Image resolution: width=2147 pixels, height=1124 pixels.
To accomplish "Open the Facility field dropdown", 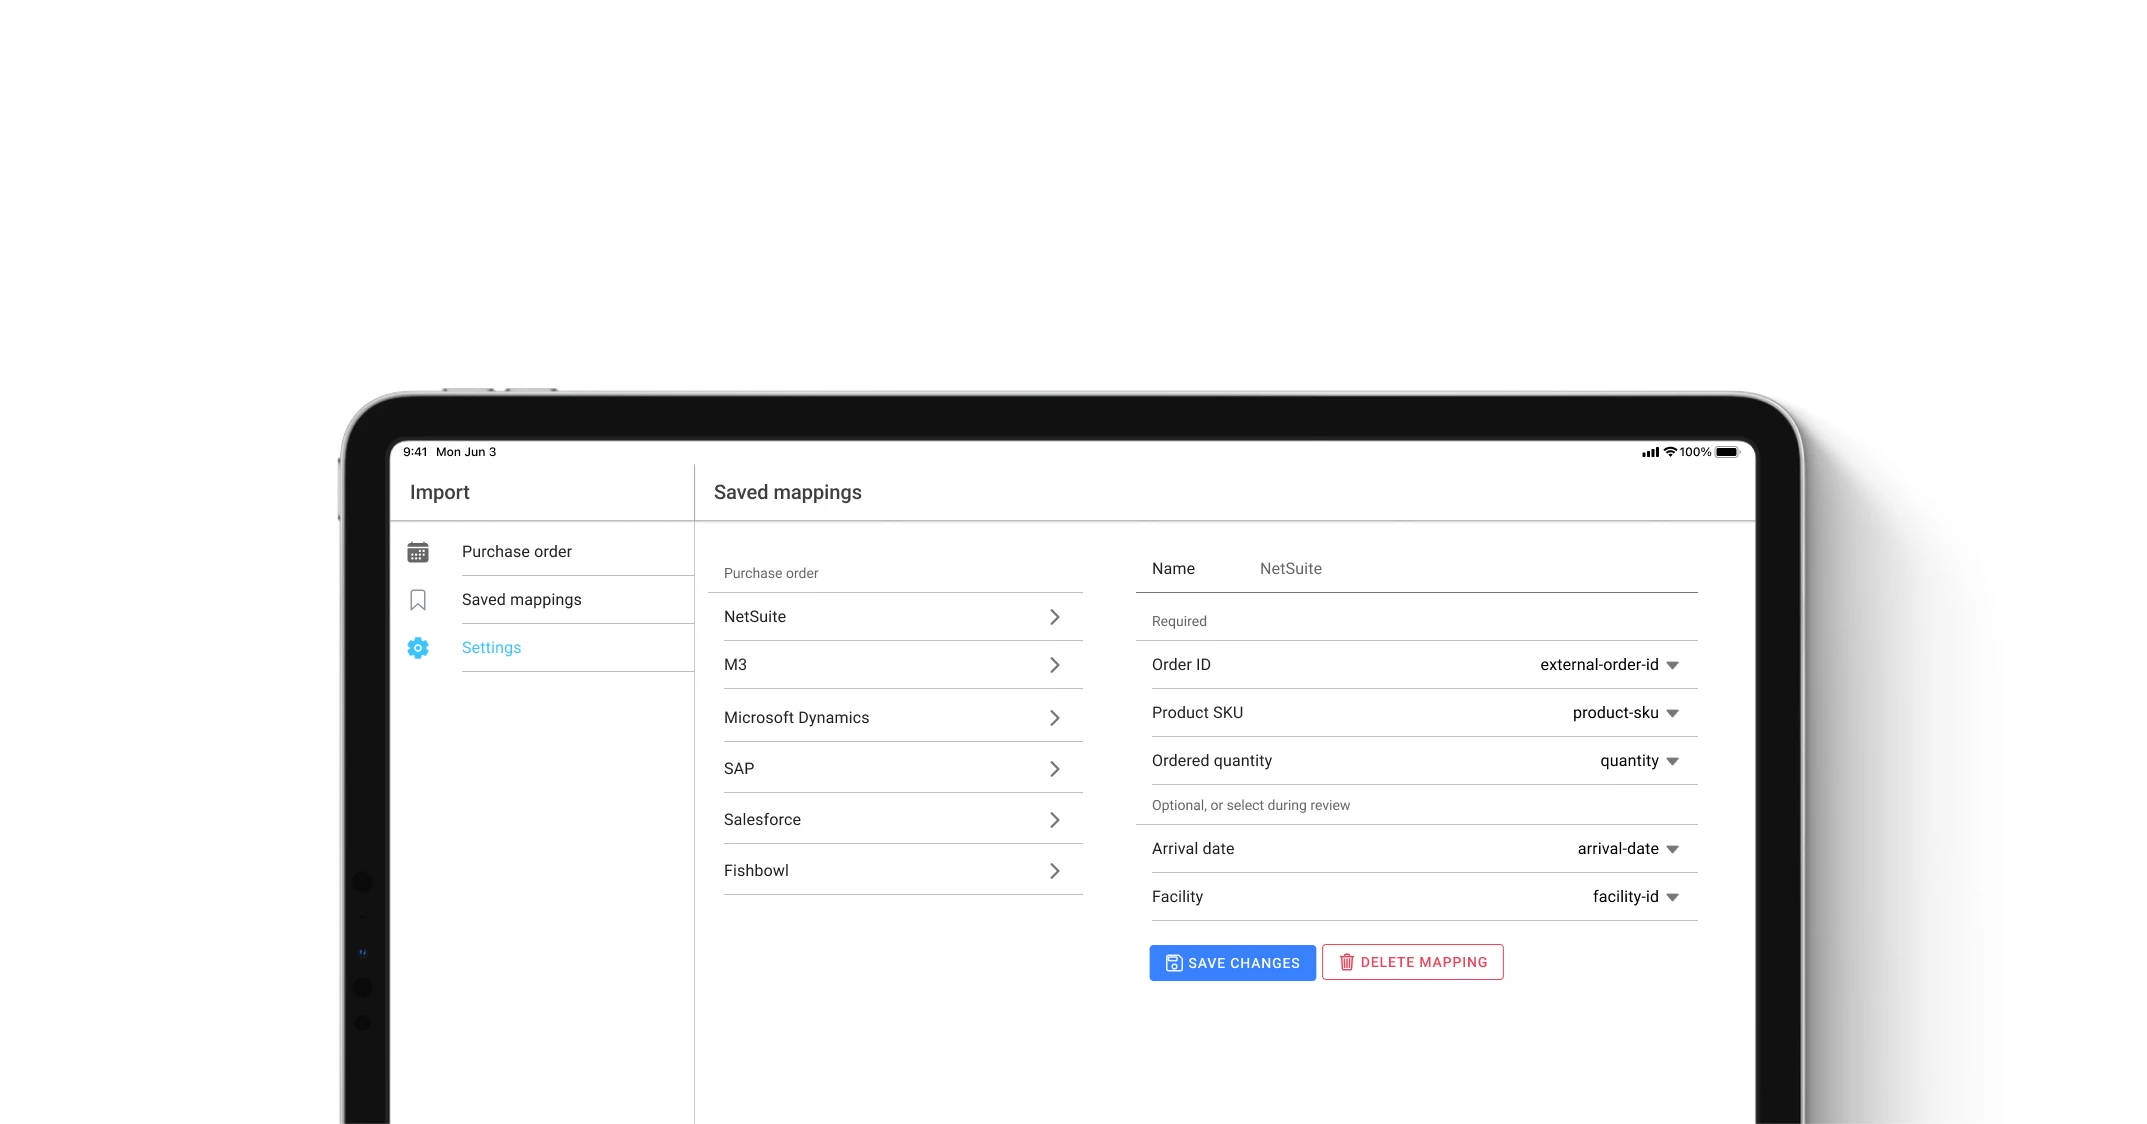I will point(1672,897).
